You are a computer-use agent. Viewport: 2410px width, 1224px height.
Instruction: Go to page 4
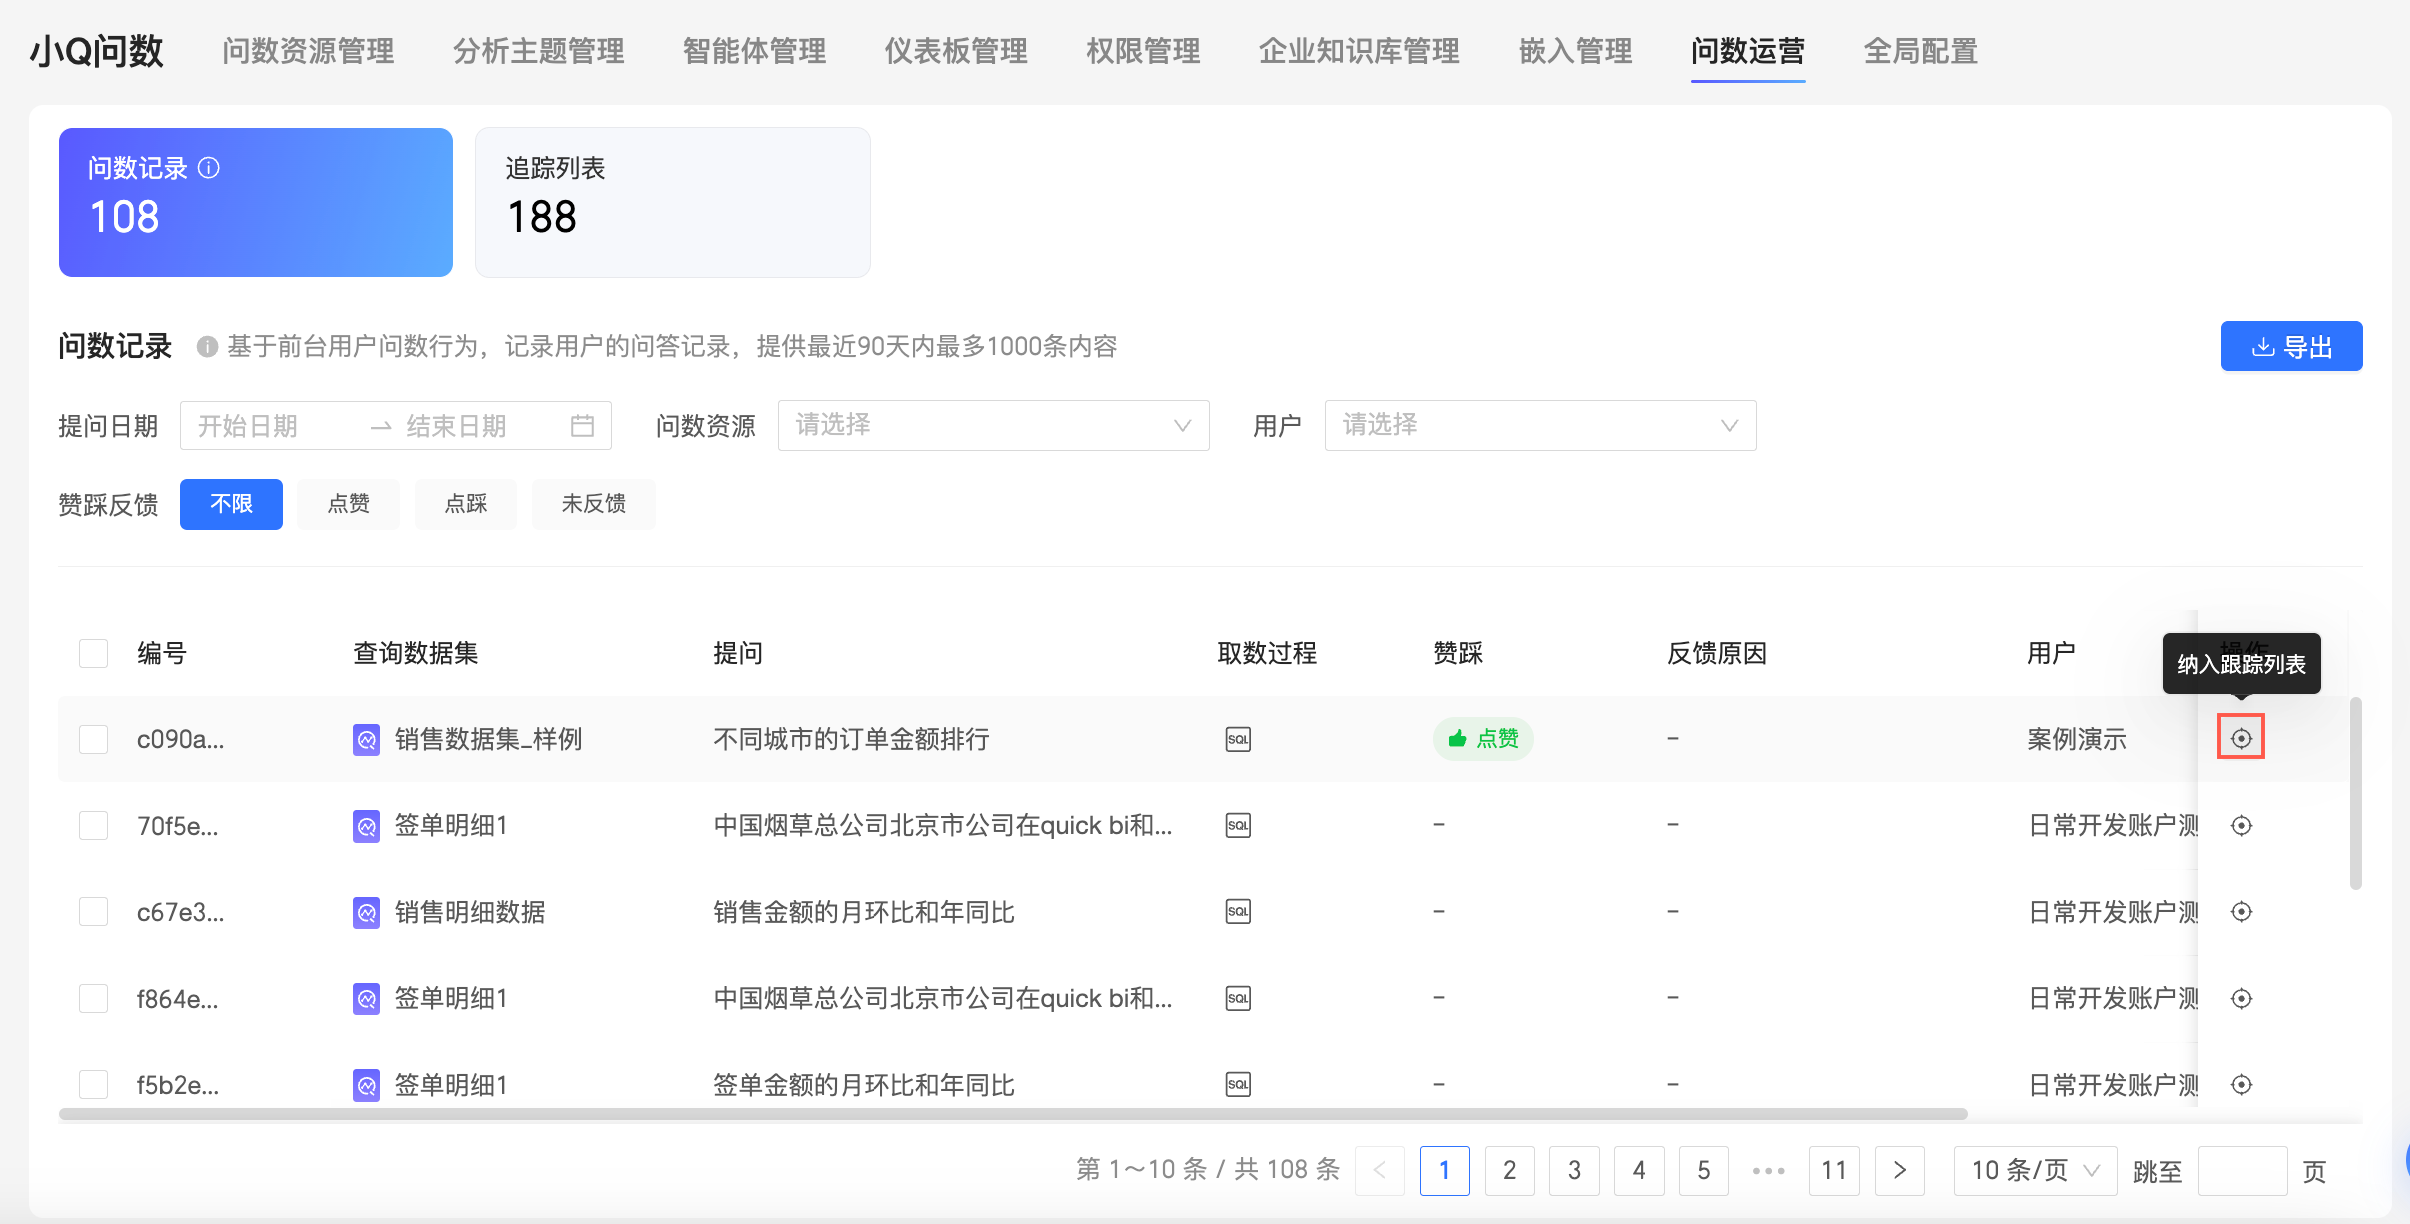pyautogui.click(x=1639, y=1170)
